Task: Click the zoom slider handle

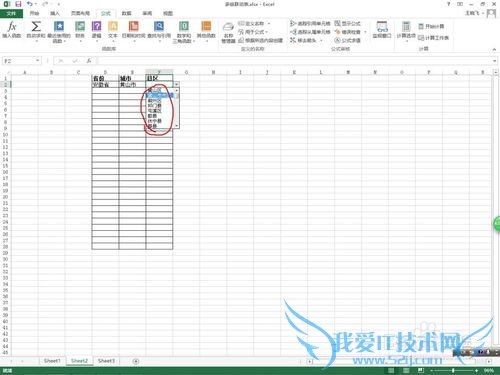Action: pos(453,371)
